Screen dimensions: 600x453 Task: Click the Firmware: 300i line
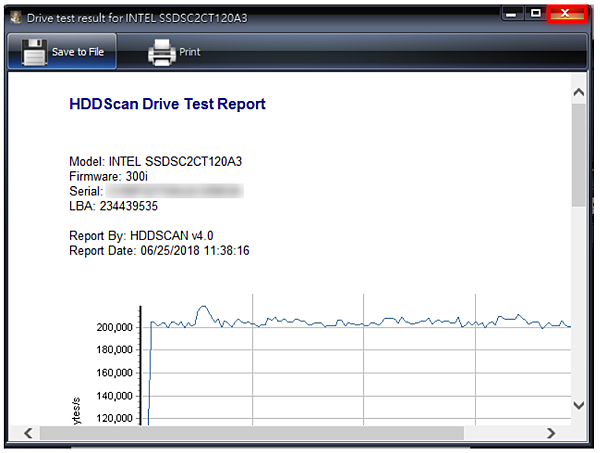point(108,176)
